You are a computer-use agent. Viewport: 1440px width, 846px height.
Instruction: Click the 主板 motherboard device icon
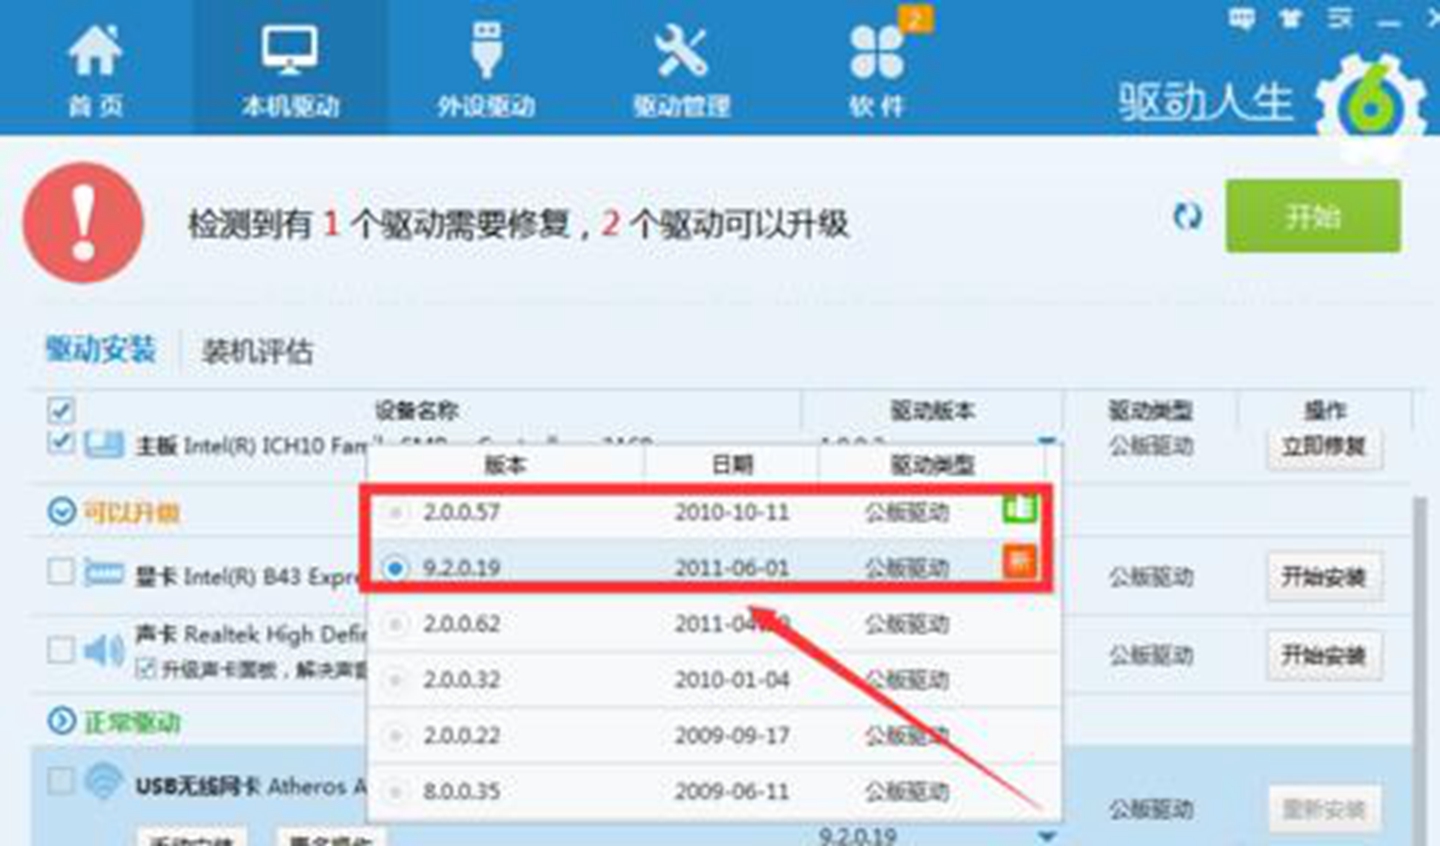104,444
